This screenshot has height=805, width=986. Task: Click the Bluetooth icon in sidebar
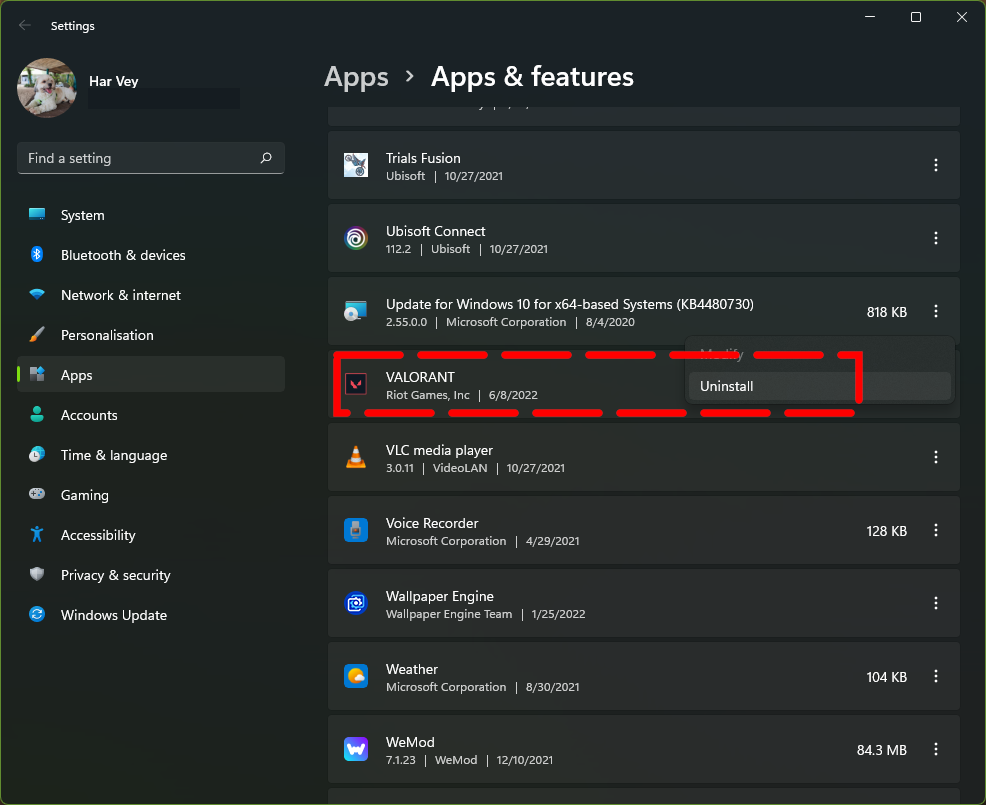[37, 254]
